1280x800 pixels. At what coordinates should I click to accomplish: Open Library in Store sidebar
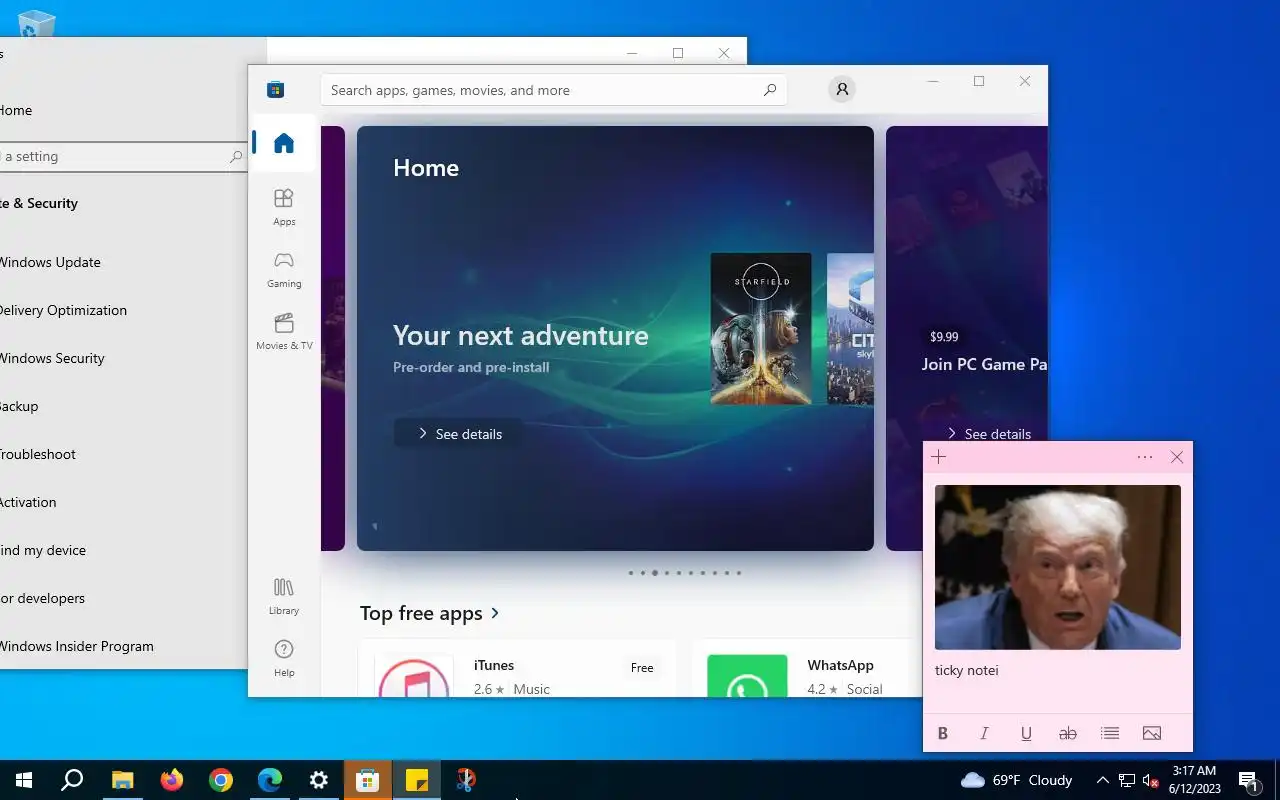(284, 596)
